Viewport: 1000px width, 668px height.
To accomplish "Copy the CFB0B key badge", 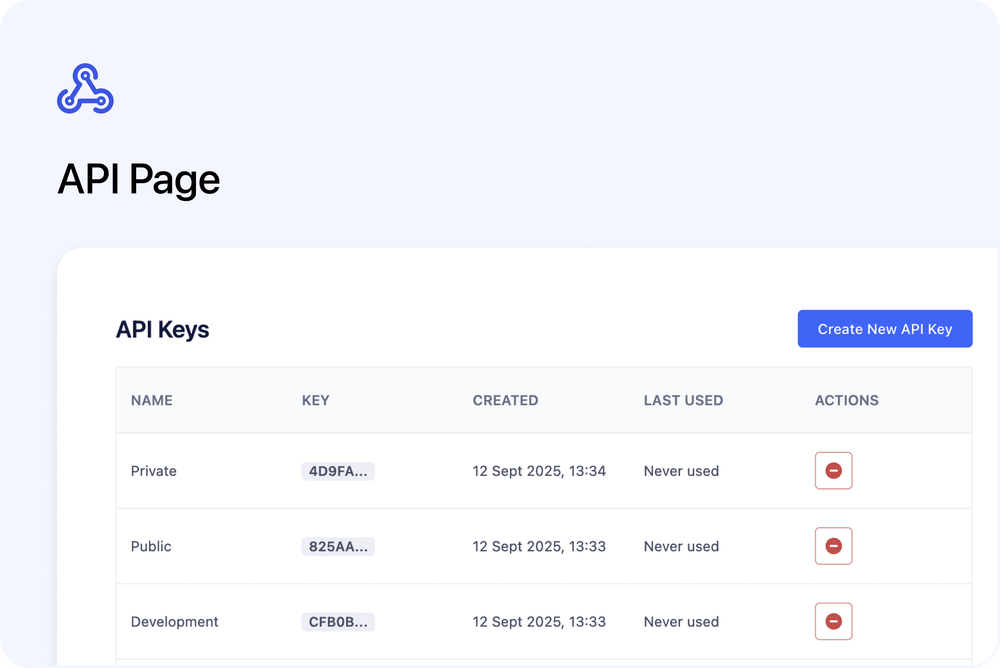I will (x=337, y=621).
